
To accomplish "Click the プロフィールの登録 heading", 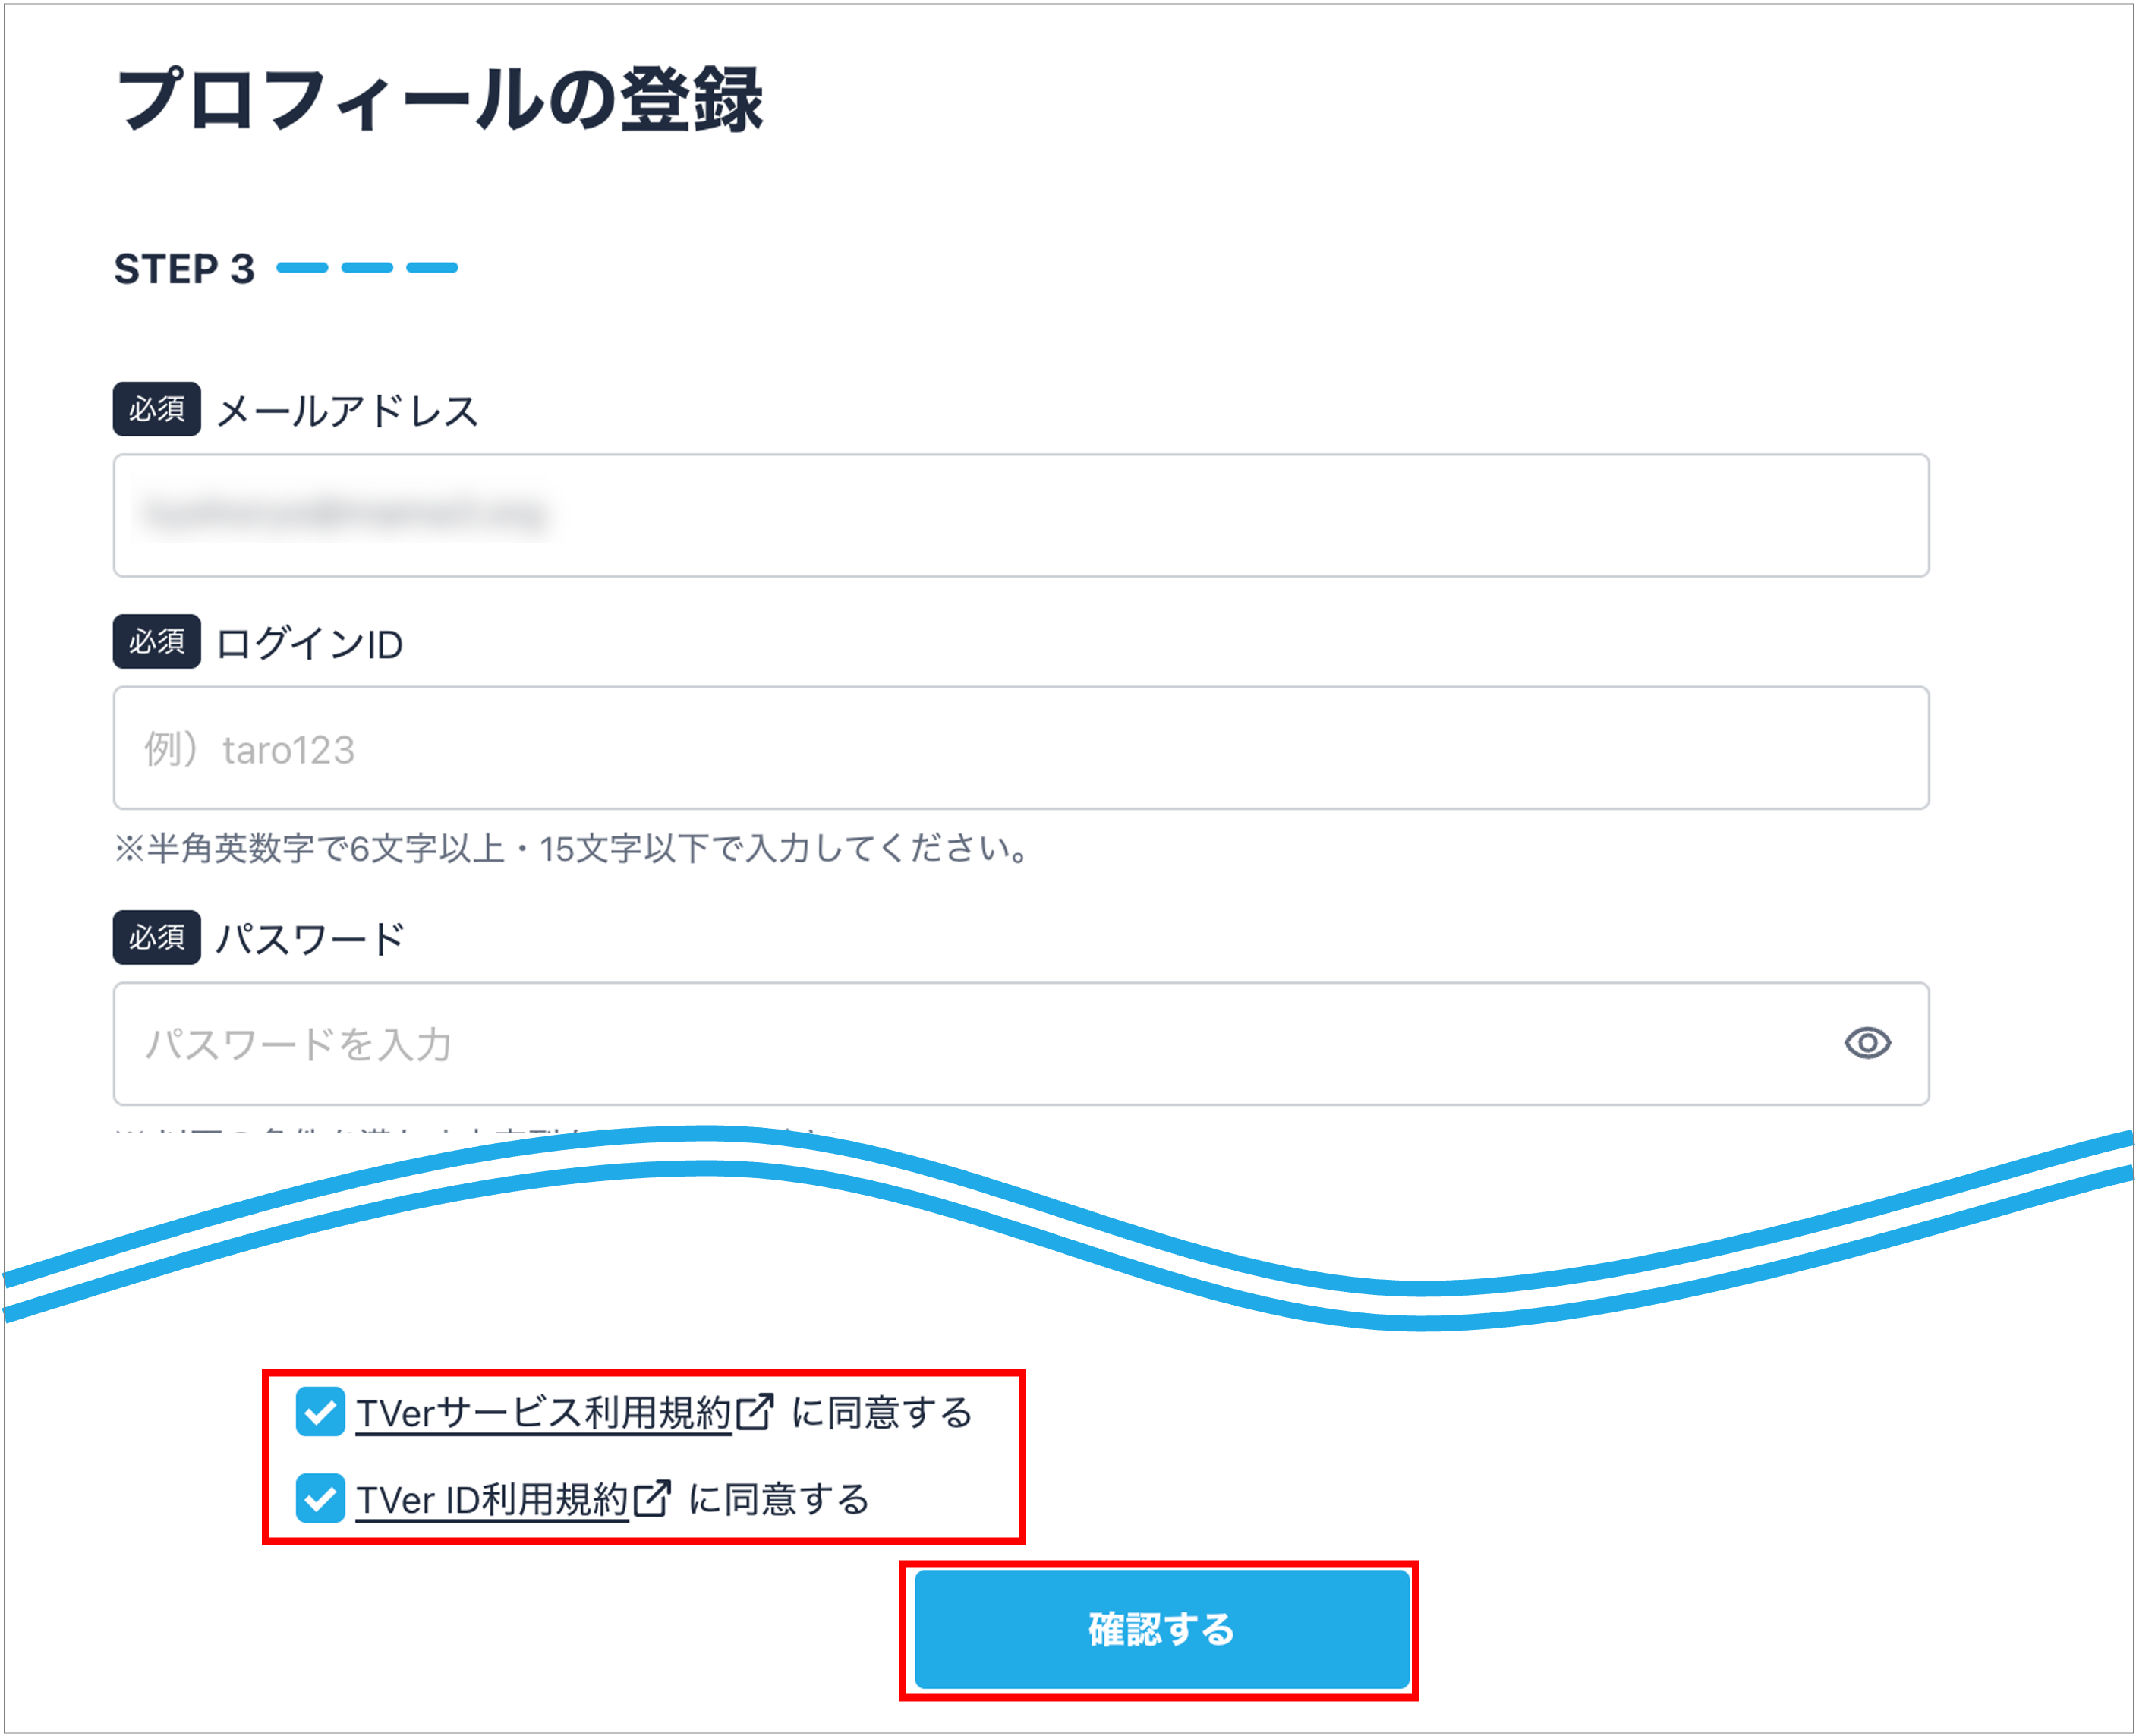I will coord(440,100).
